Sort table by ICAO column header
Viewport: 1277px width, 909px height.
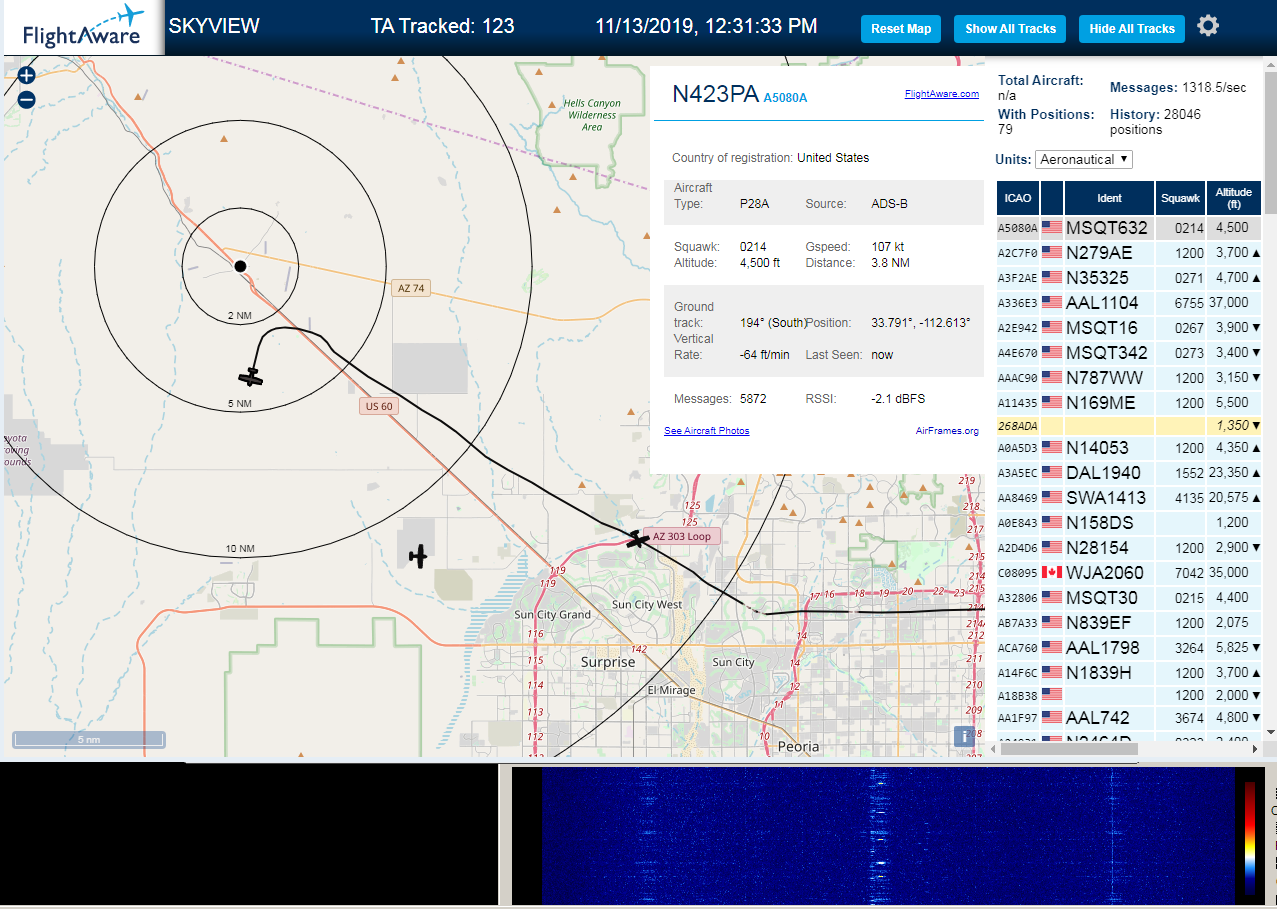pyautogui.click(x=1018, y=198)
